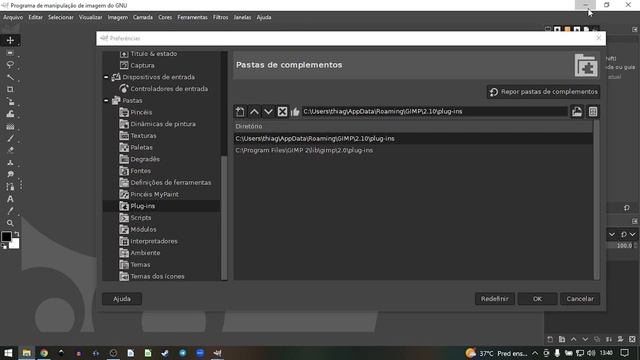Viewport: 640px width, 360px height.
Task: Open Pincéis MyPaint folder settings
Action: coord(154,194)
